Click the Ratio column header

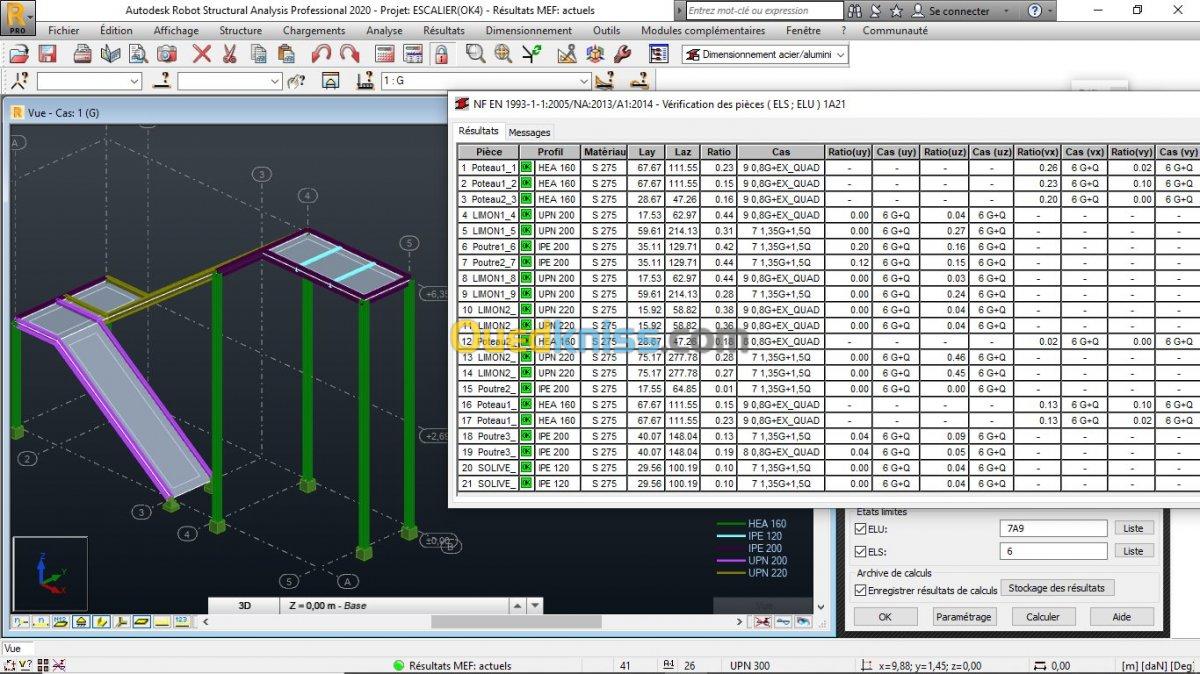719,152
